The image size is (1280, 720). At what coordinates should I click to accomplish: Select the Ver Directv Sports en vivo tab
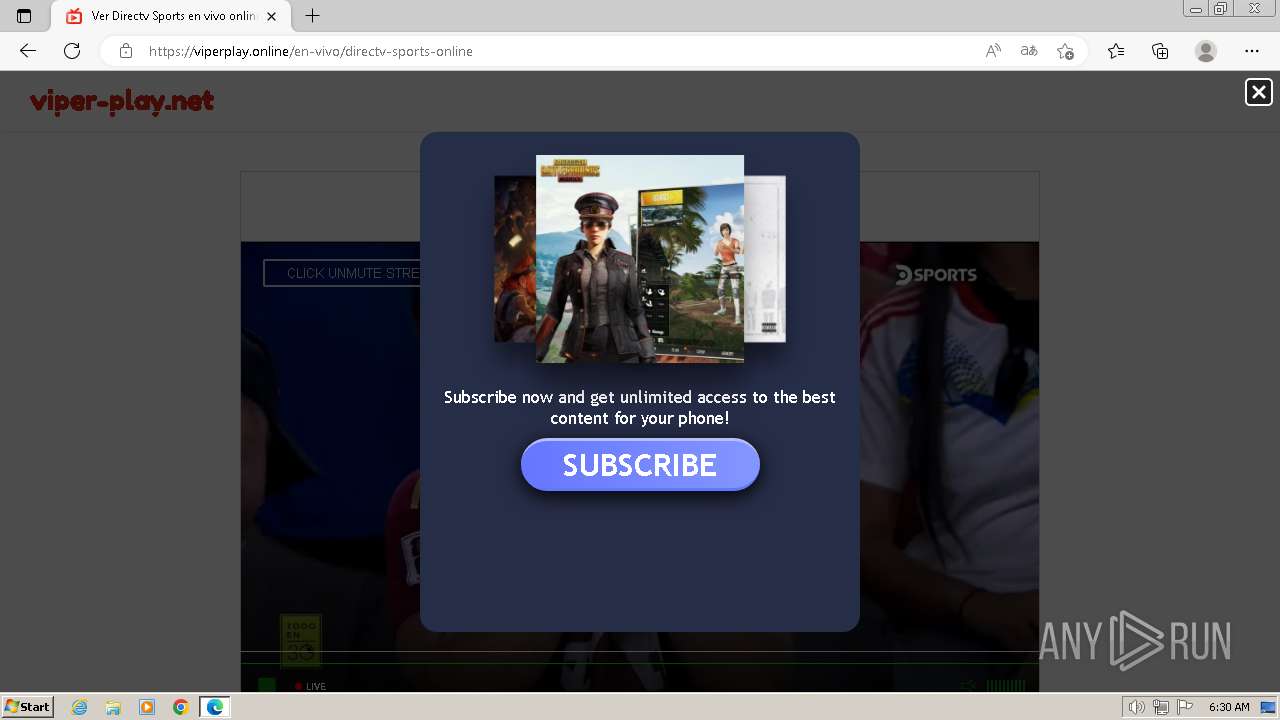point(171,16)
